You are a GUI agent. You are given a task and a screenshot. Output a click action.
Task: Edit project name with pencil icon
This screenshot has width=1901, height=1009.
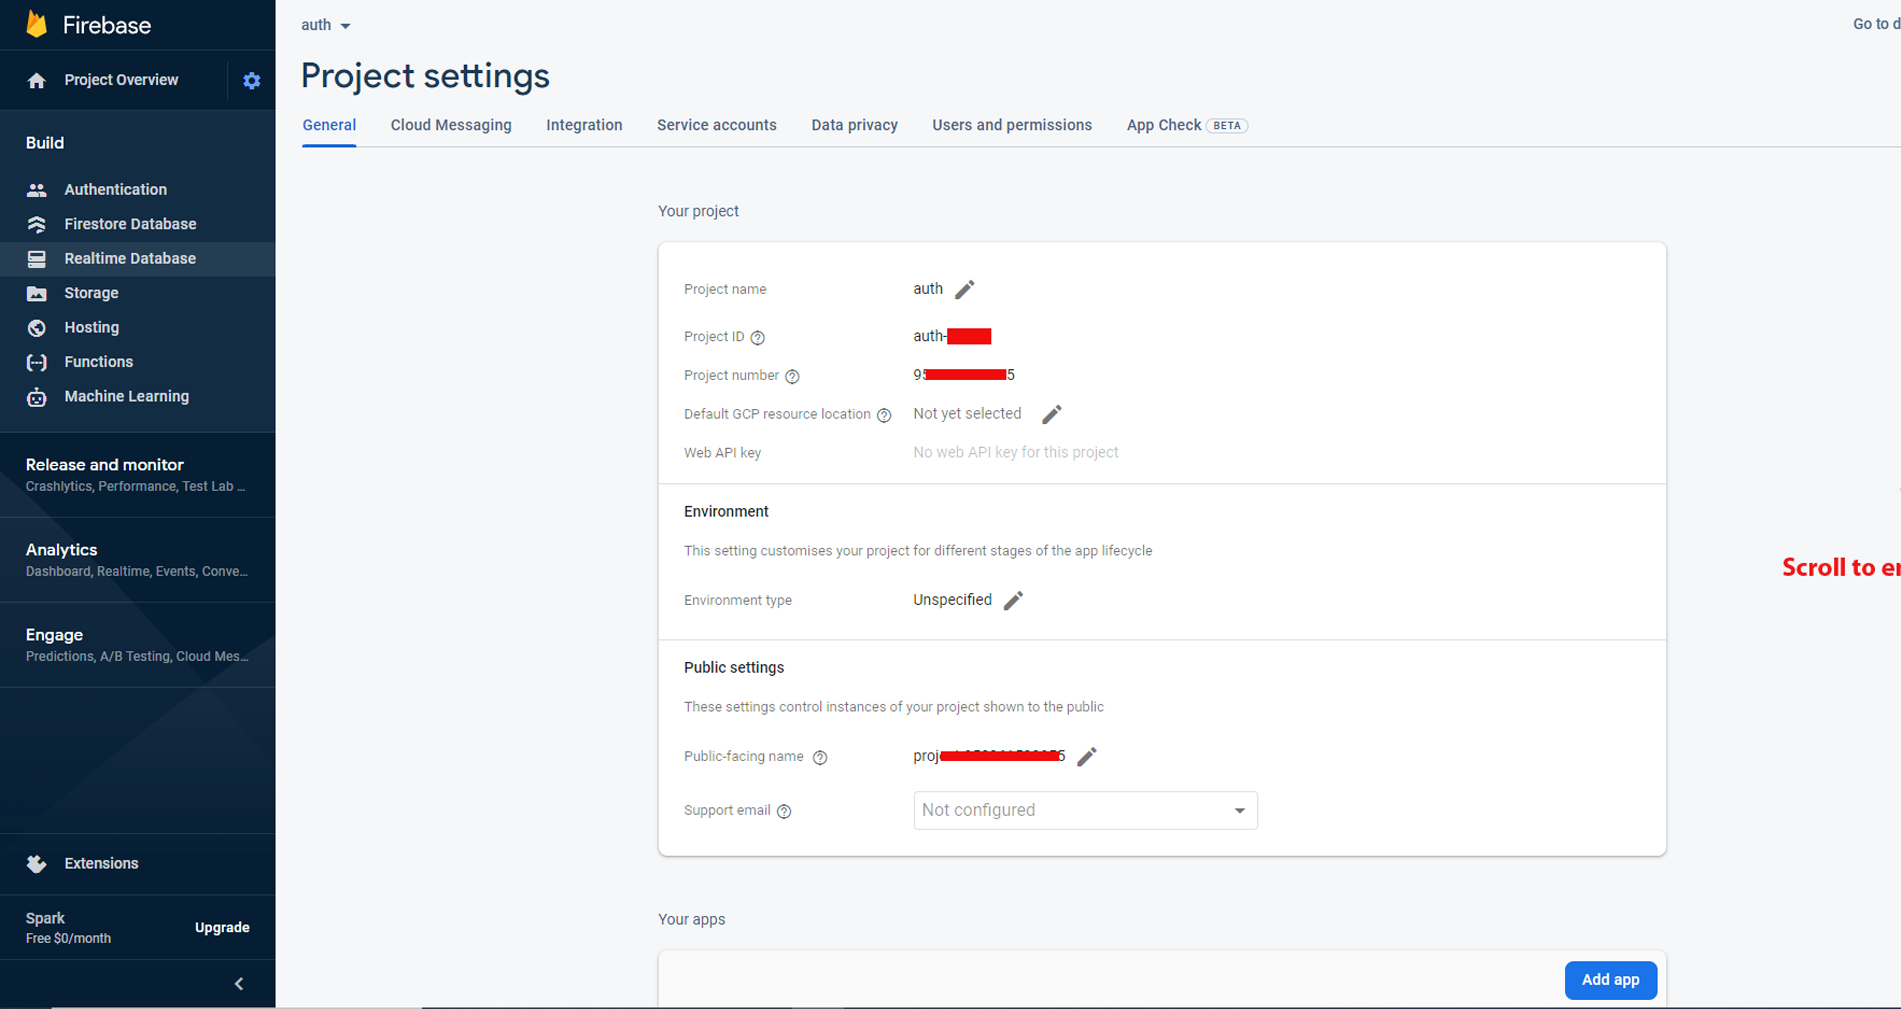click(x=964, y=290)
